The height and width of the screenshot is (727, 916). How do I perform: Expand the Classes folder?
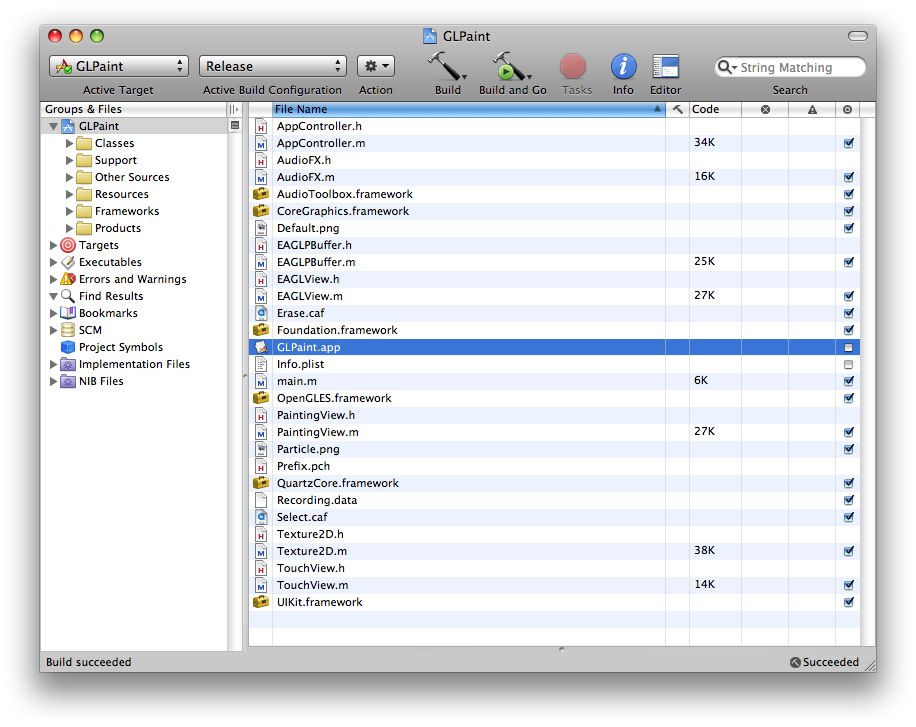point(70,143)
